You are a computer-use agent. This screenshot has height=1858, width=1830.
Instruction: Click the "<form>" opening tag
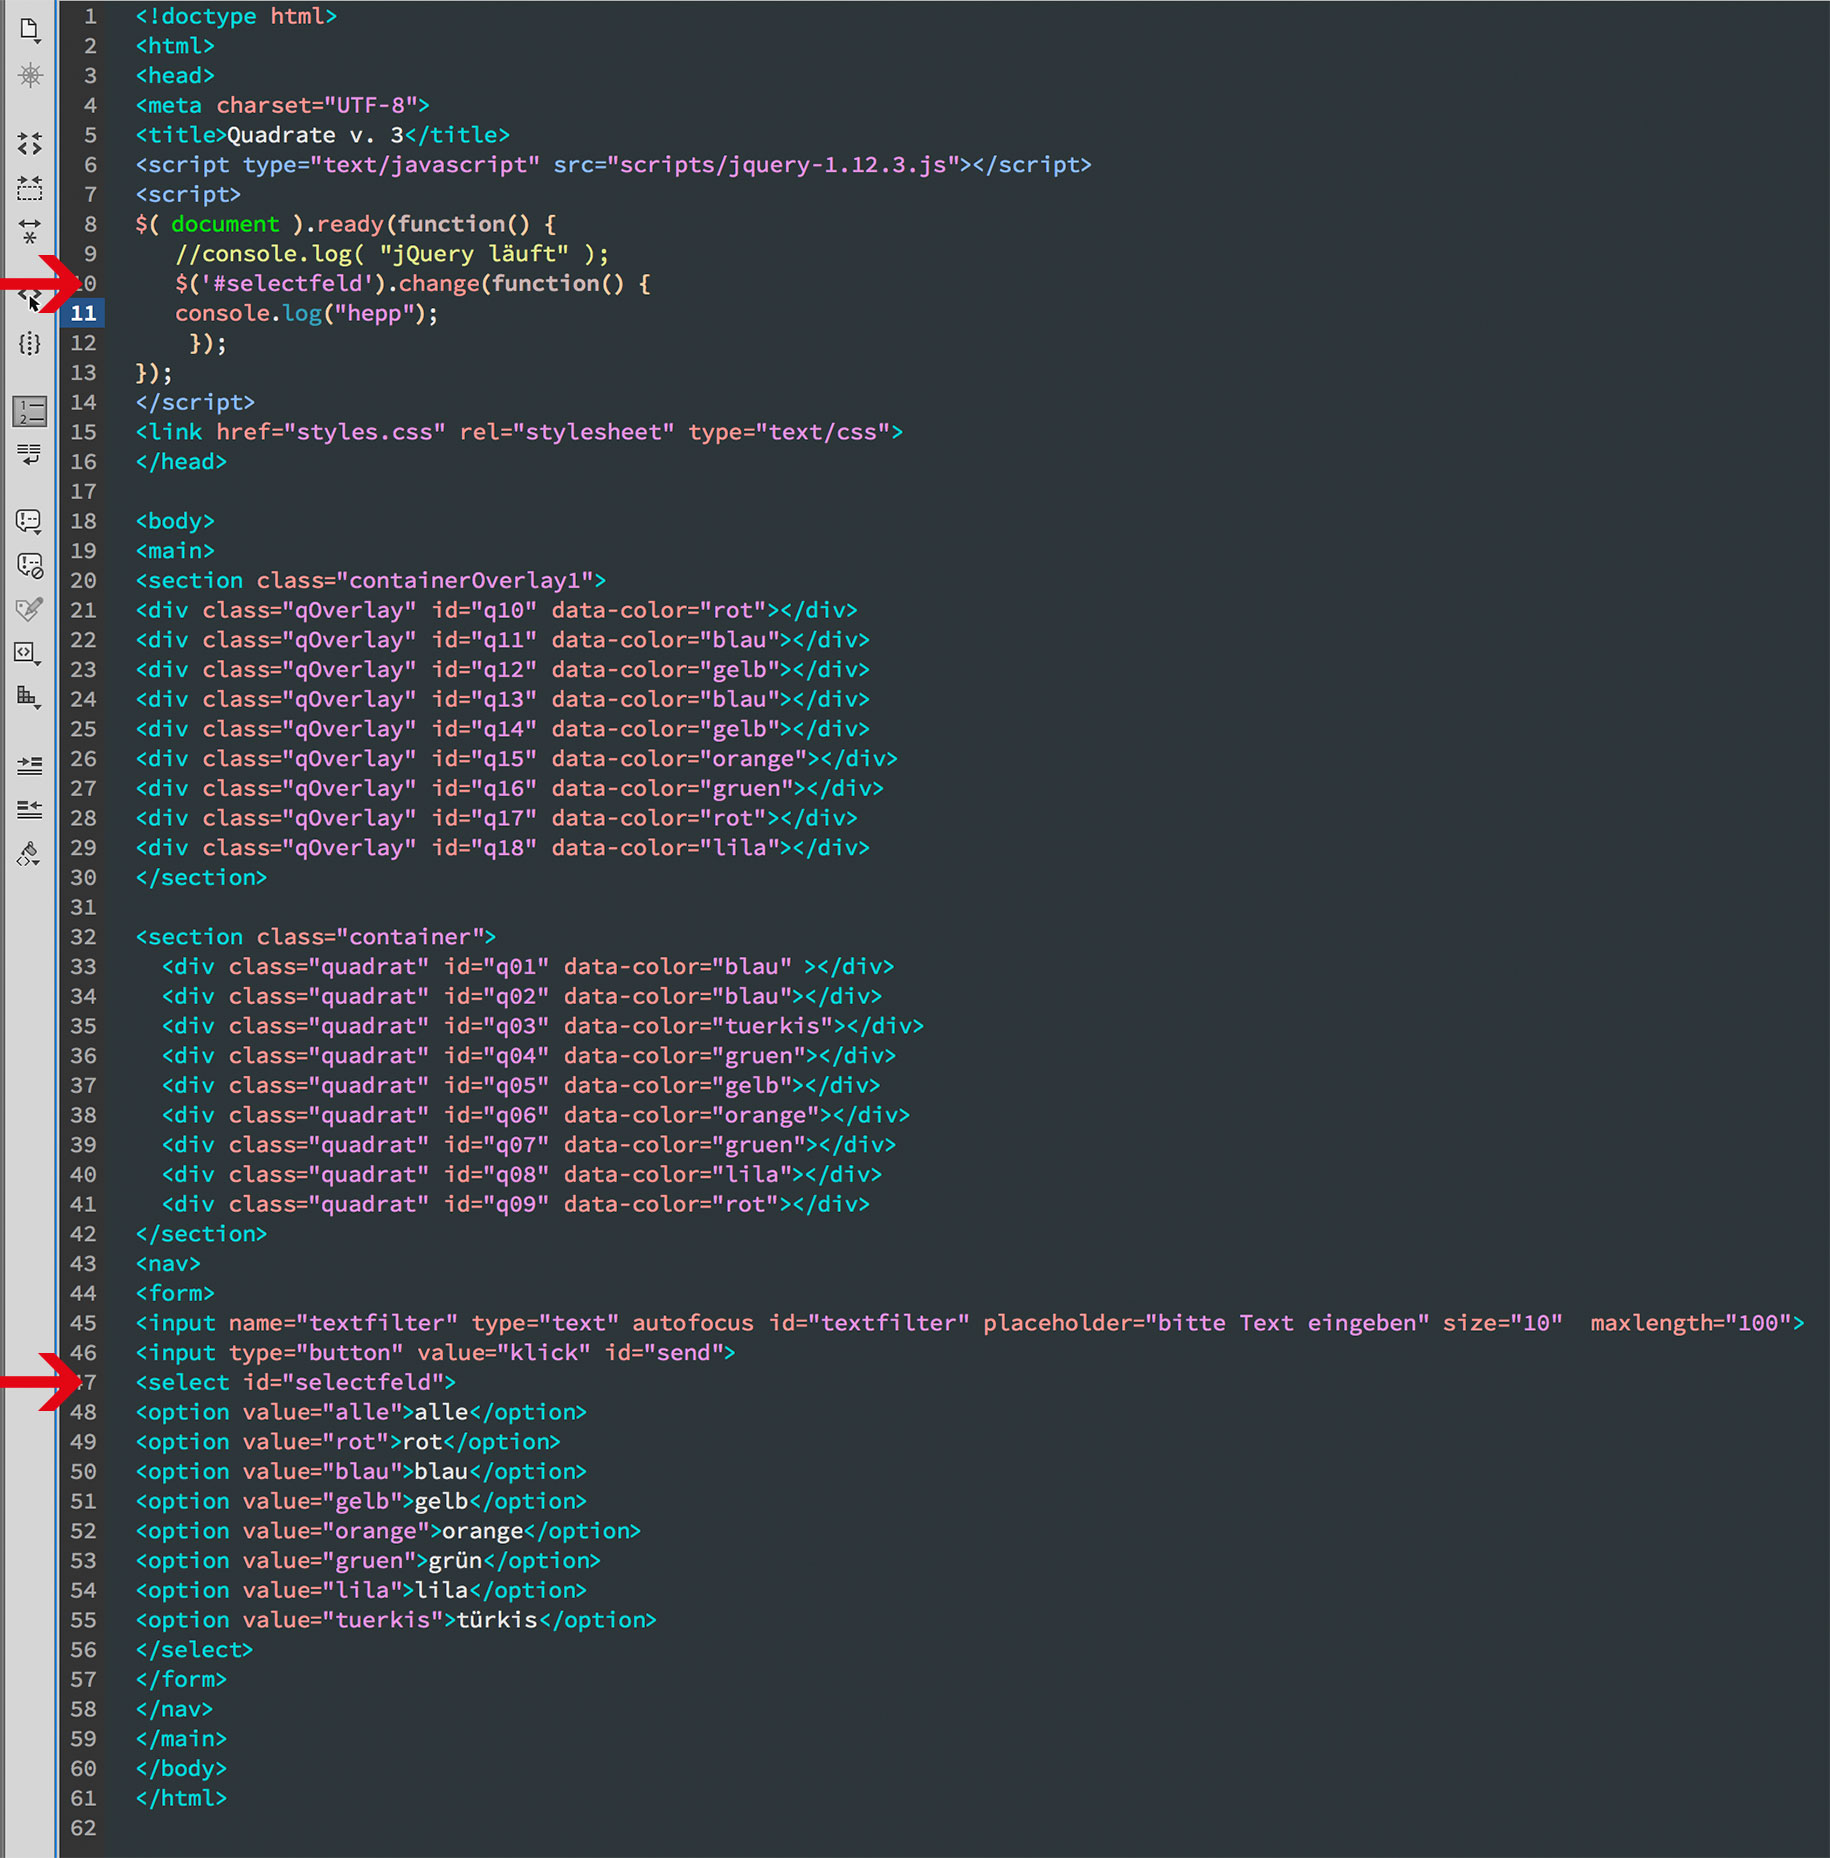click(175, 1294)
